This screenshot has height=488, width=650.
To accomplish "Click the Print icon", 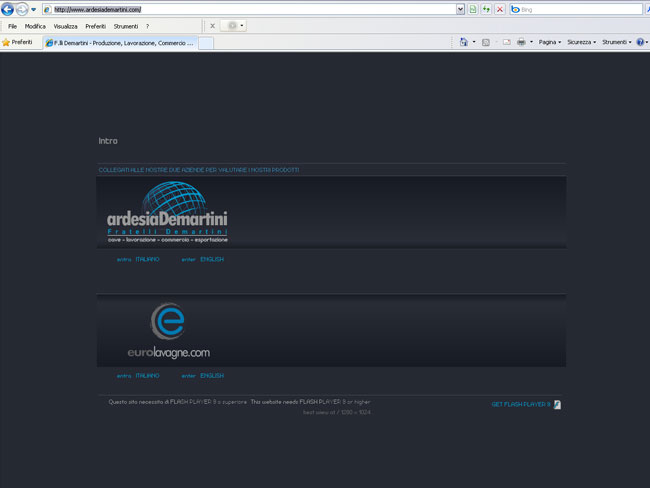I will click(x=521, y=42).
